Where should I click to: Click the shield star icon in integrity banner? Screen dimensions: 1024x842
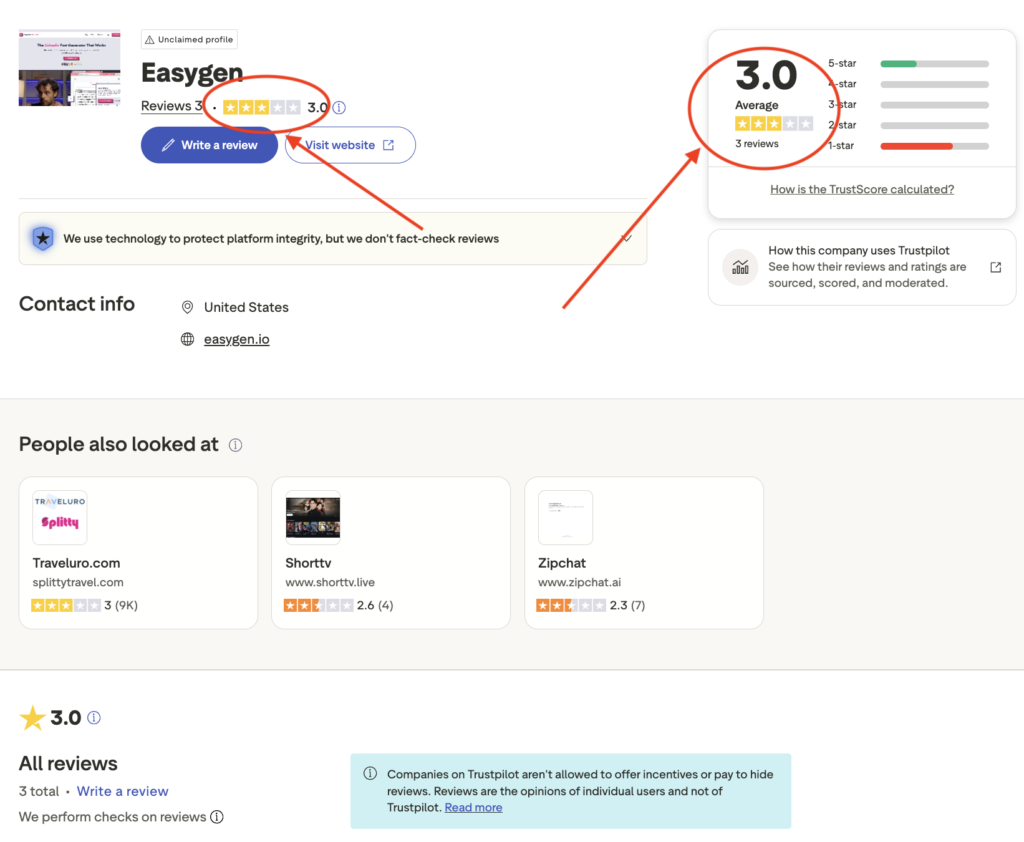point(43,238)
